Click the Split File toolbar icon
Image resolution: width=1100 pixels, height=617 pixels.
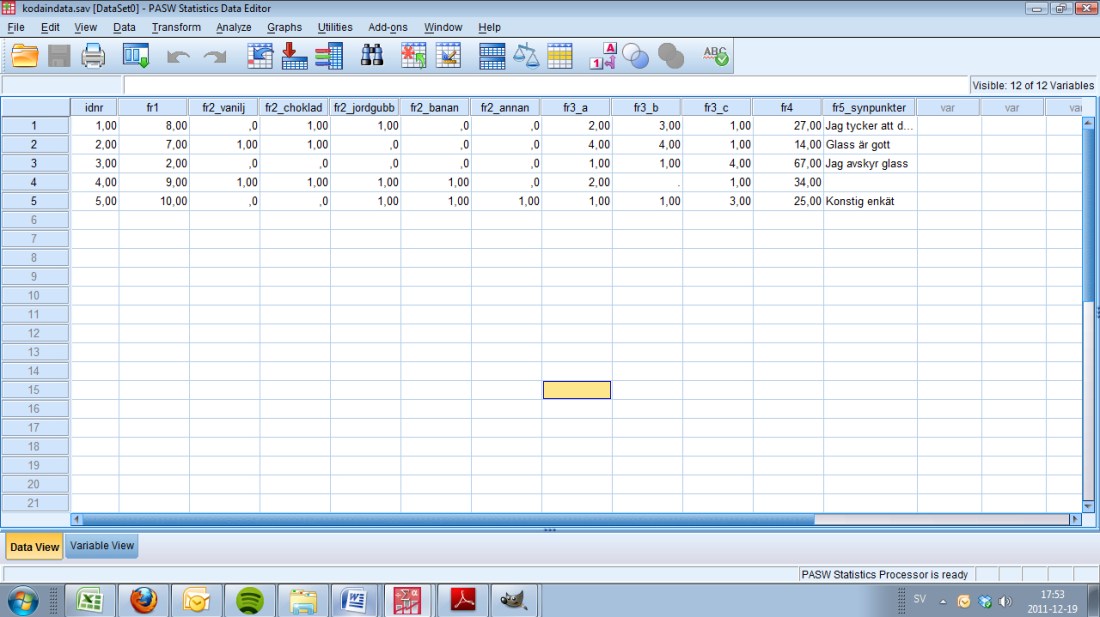click(x=492, y=57)
